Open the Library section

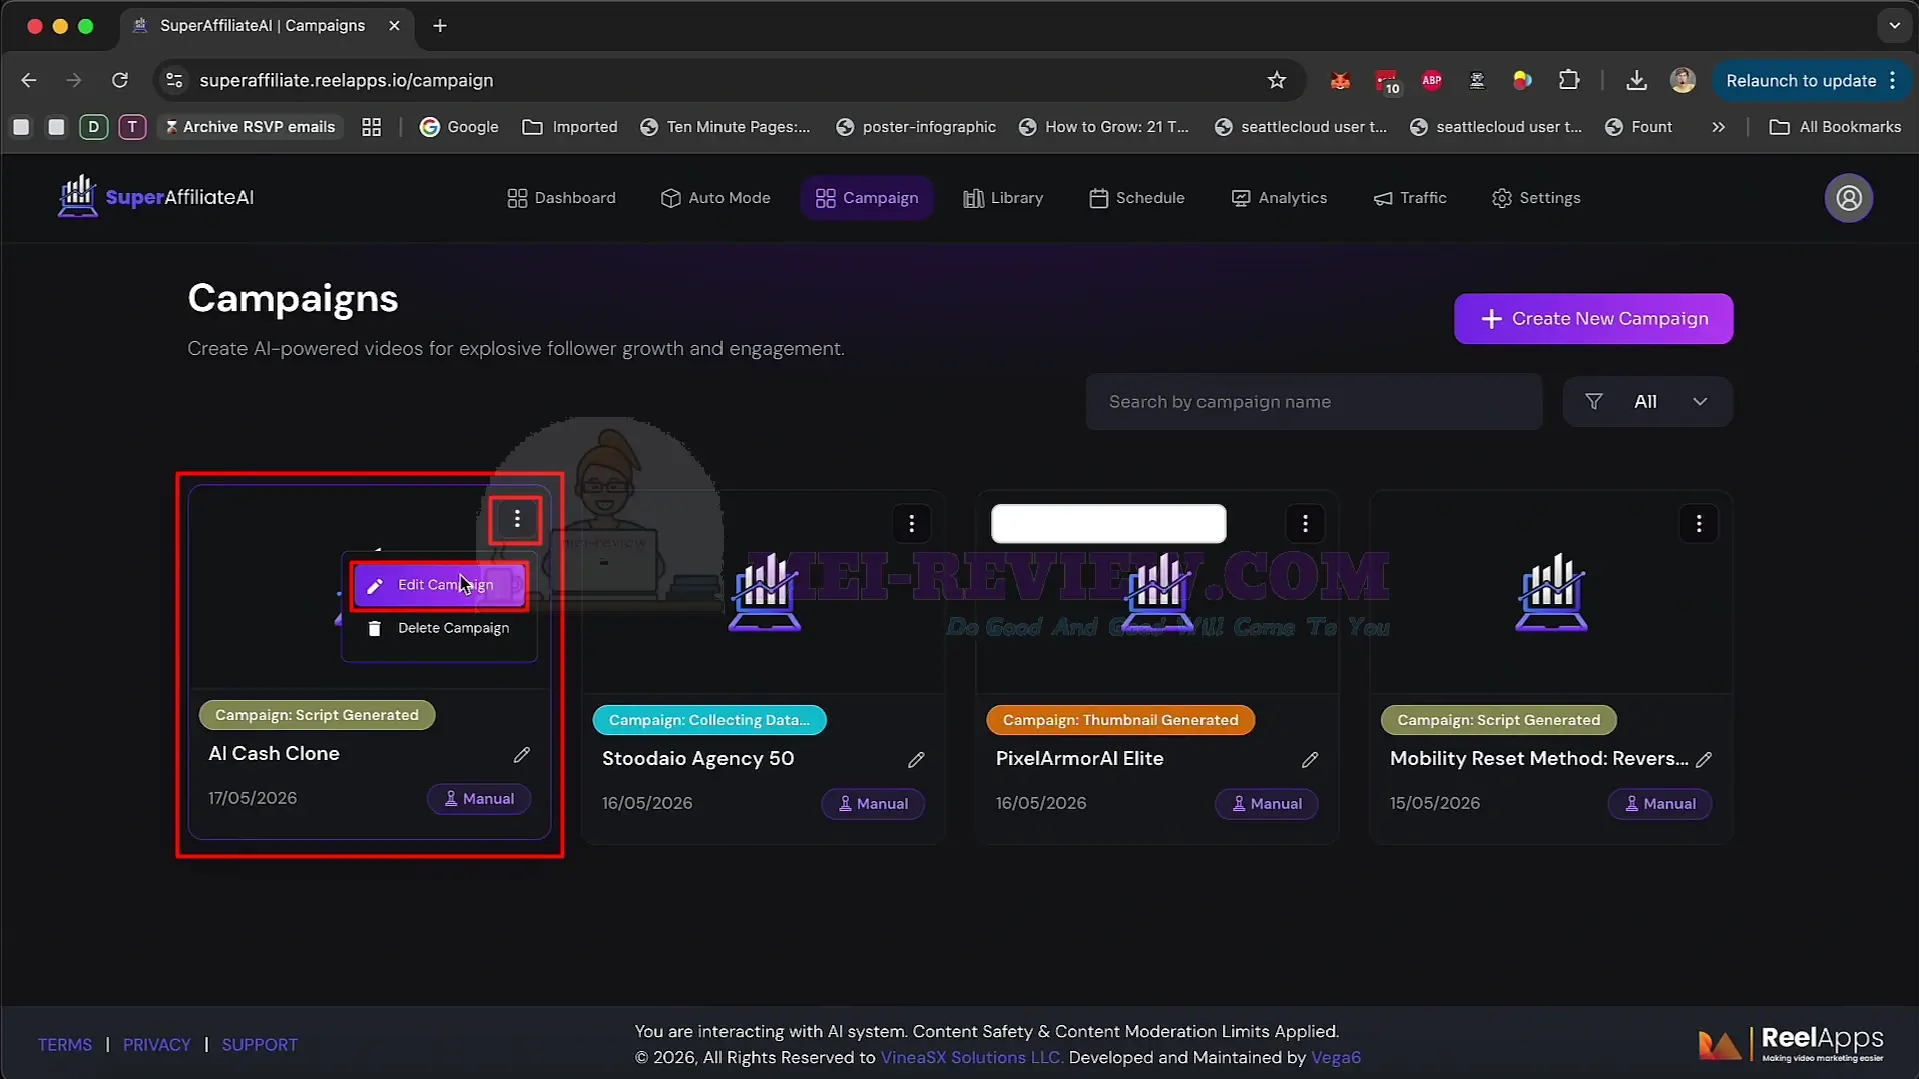1003,198
